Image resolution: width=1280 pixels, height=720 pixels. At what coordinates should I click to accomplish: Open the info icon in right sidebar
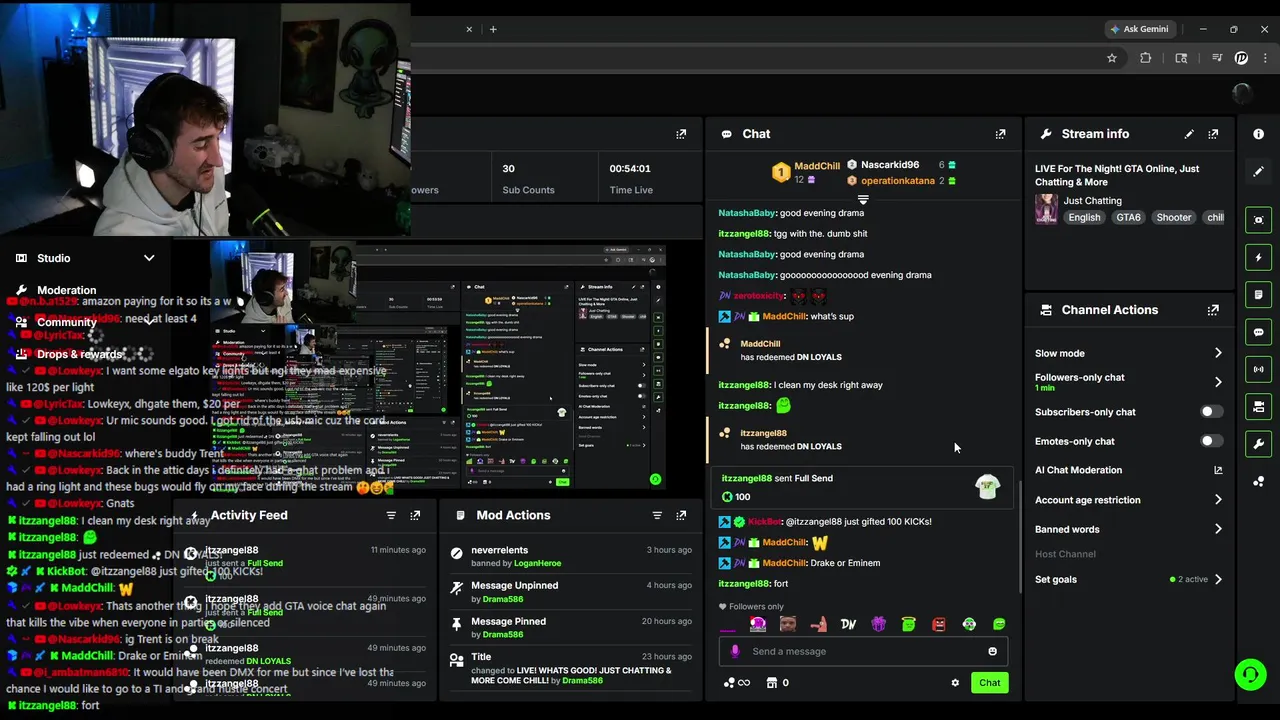click(1258, 134)
